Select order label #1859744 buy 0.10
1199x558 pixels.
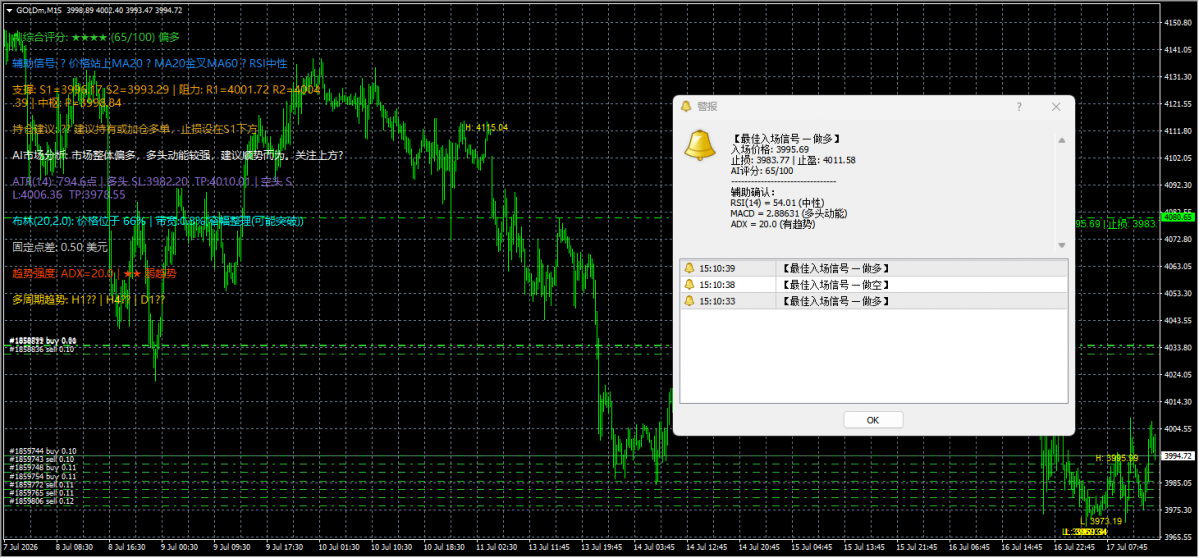click(x=43, y=451)
